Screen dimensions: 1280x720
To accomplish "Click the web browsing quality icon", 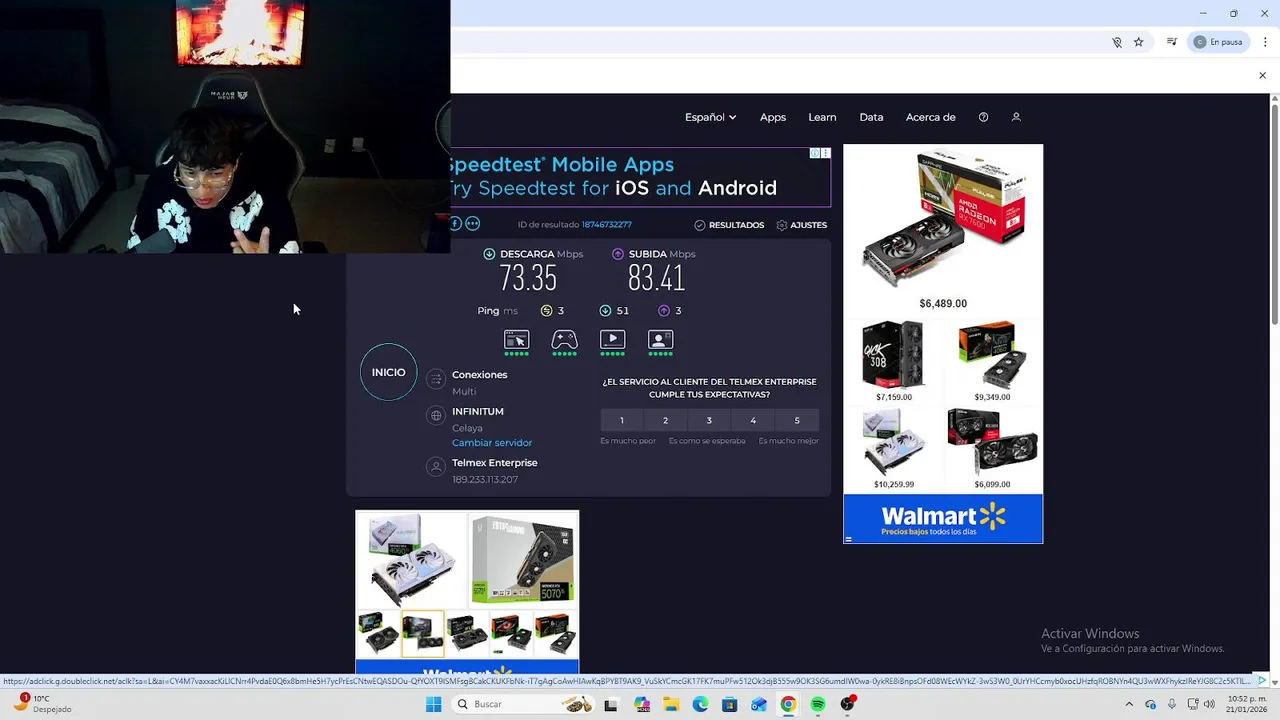I will (516, 340).
